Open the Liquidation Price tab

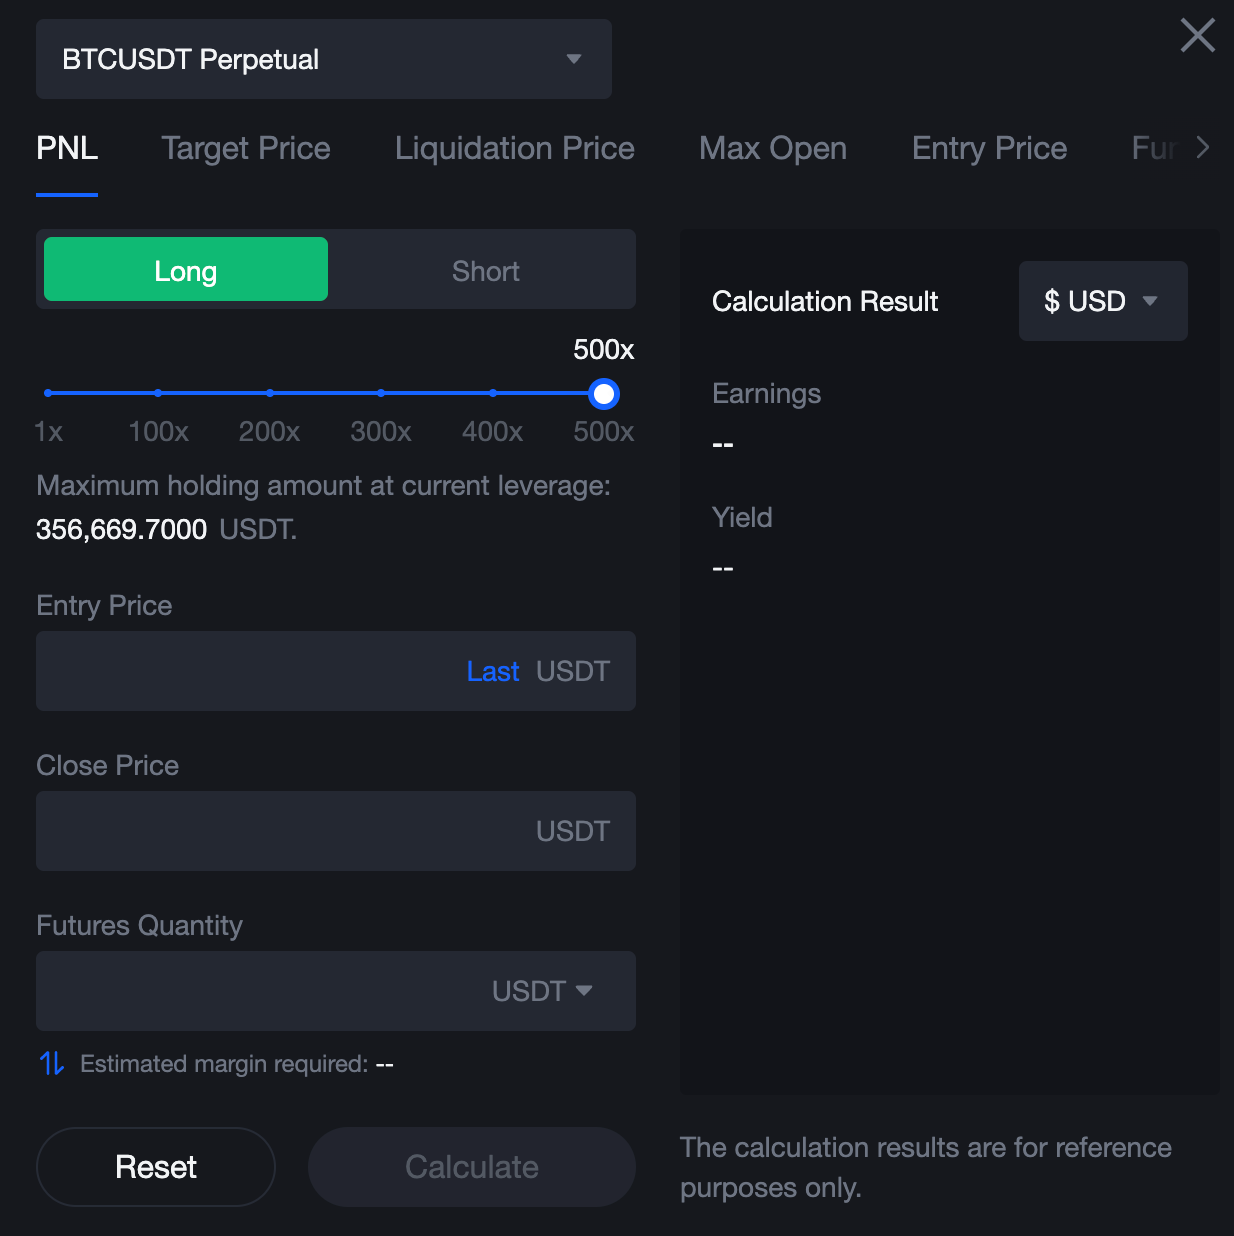click(514, 148)
